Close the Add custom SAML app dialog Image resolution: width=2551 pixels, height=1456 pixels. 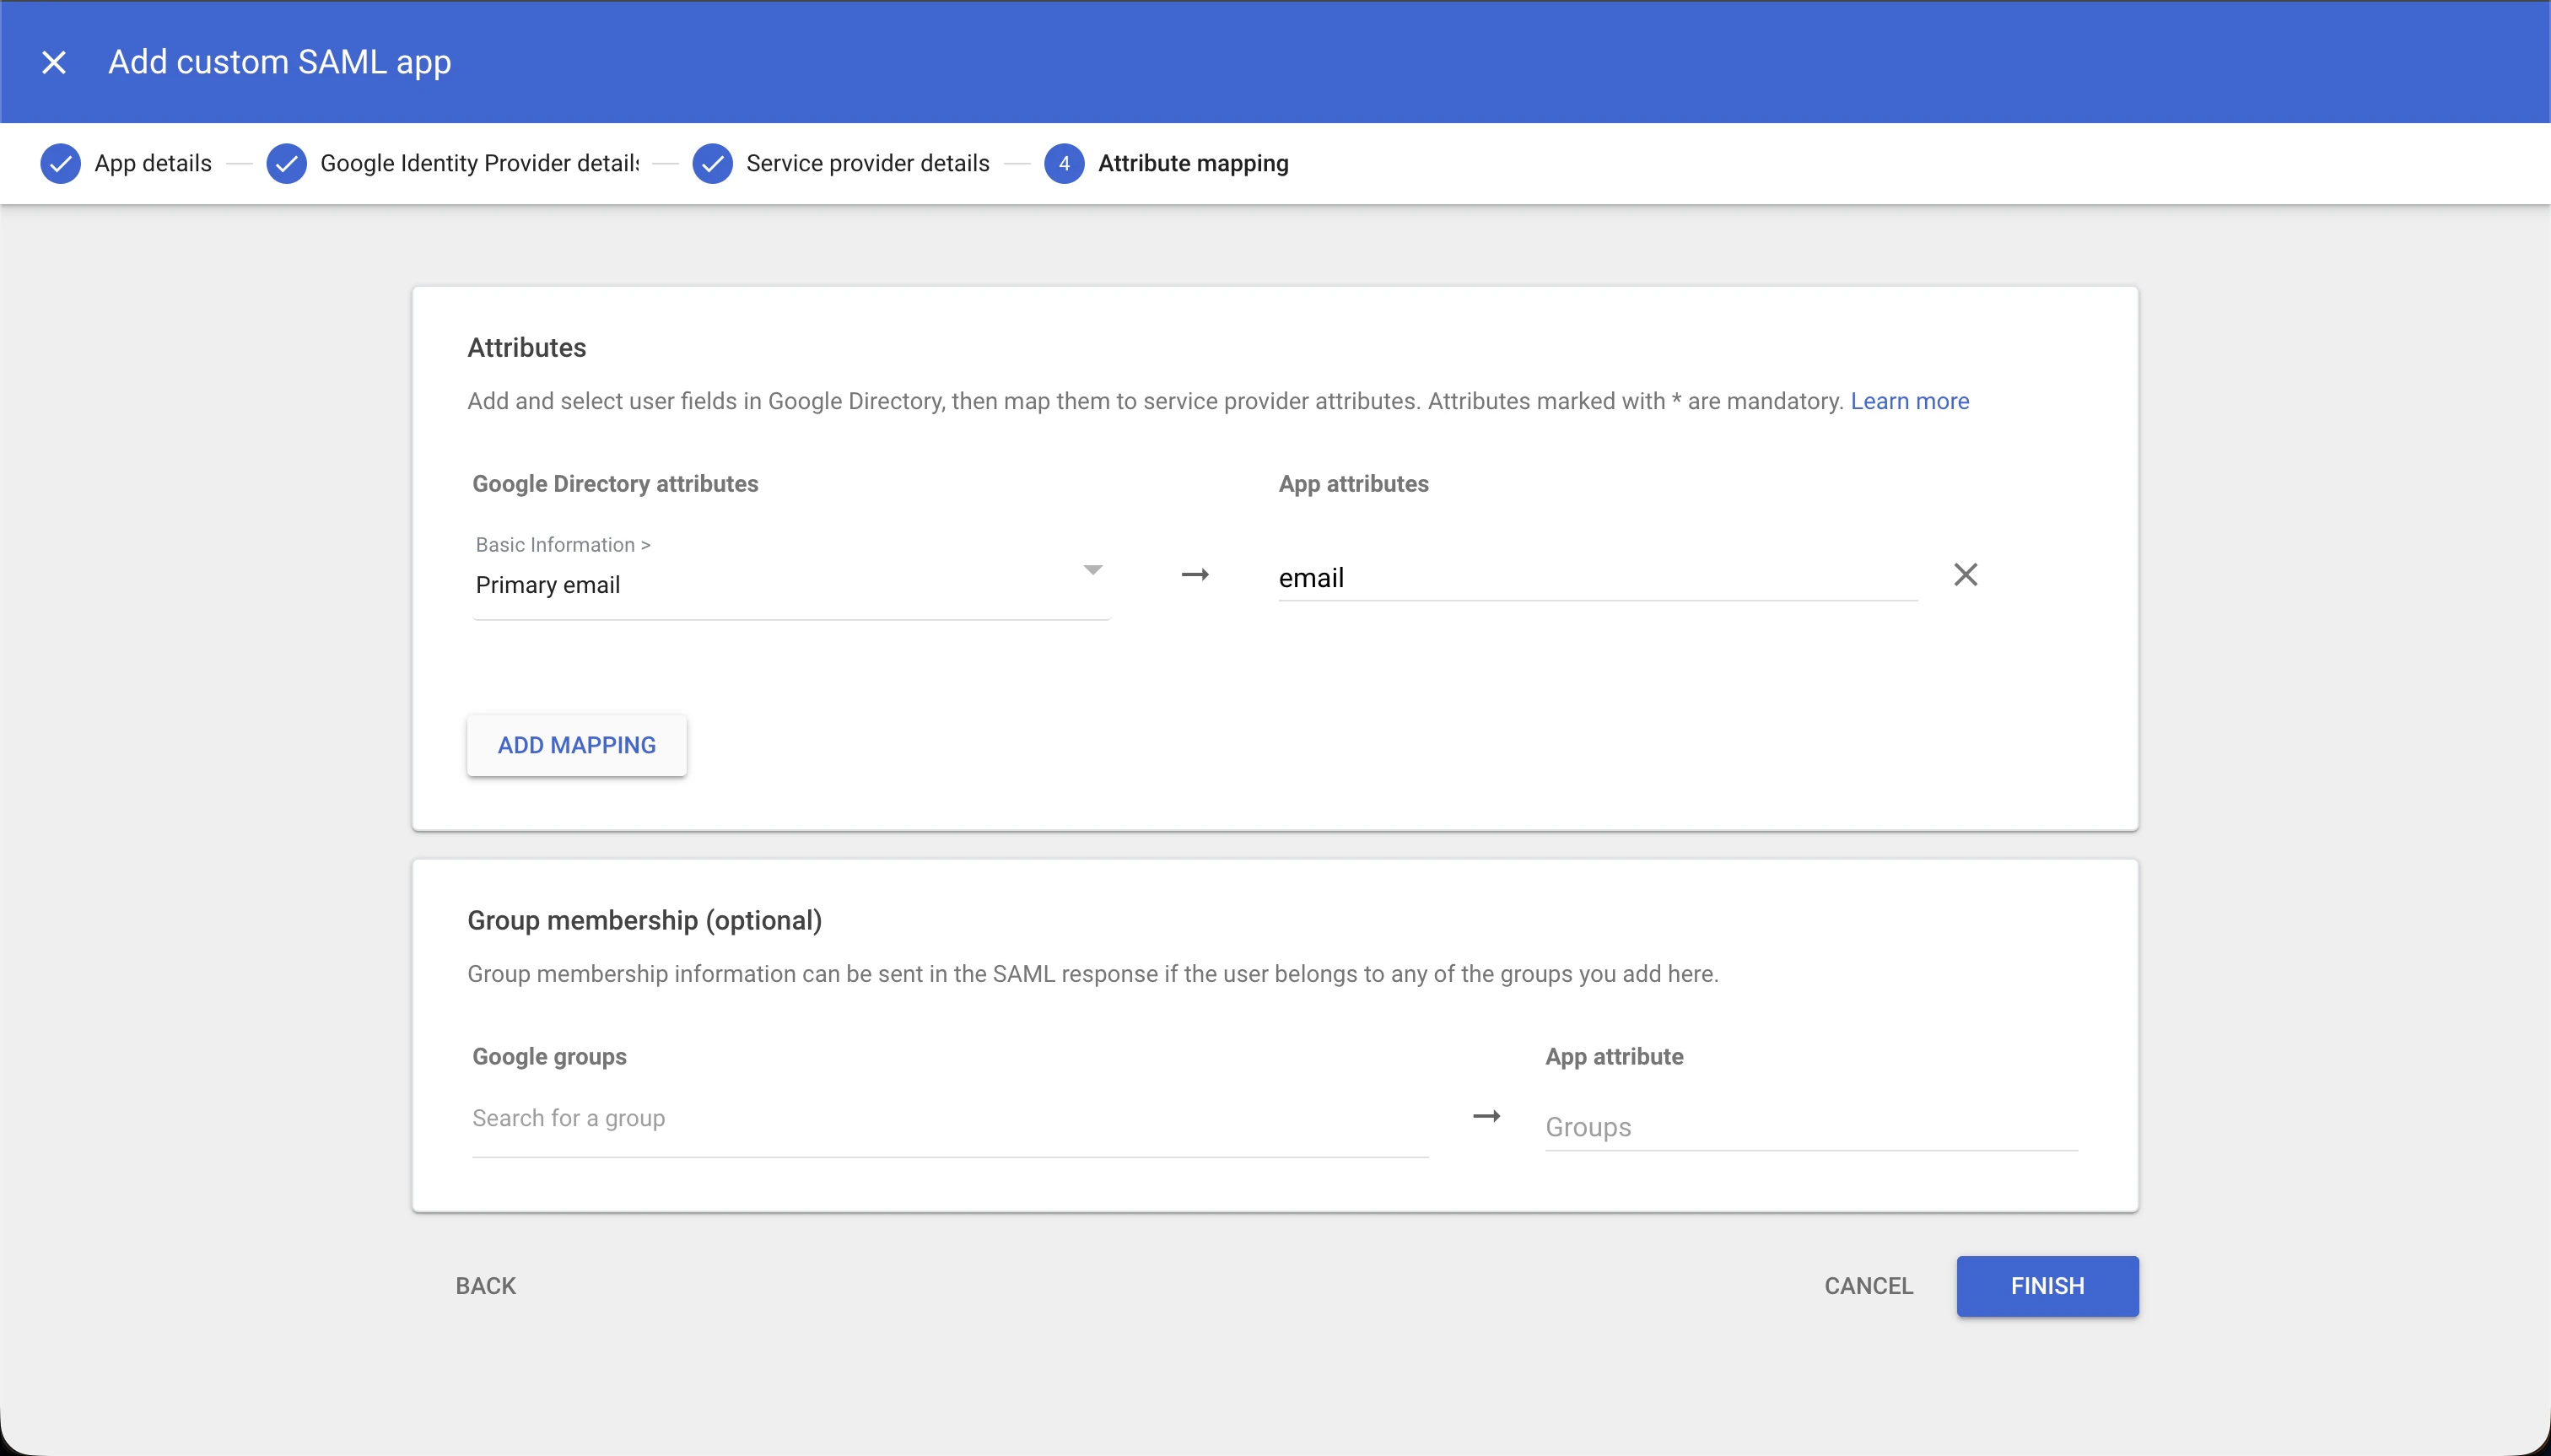[55, 62]
